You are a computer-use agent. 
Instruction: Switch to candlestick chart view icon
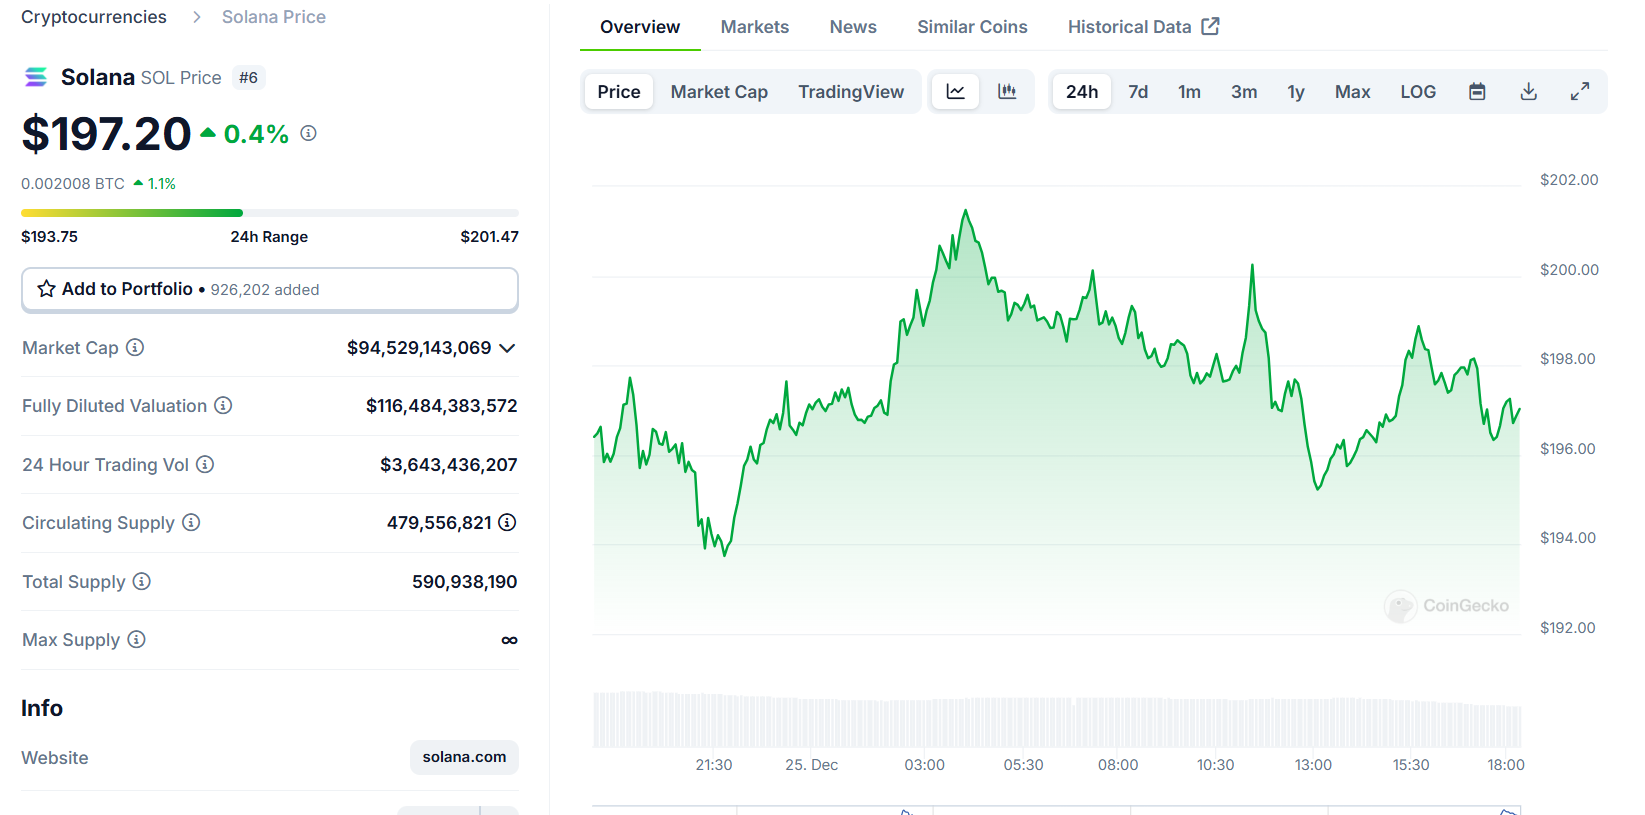[1007, 92]
